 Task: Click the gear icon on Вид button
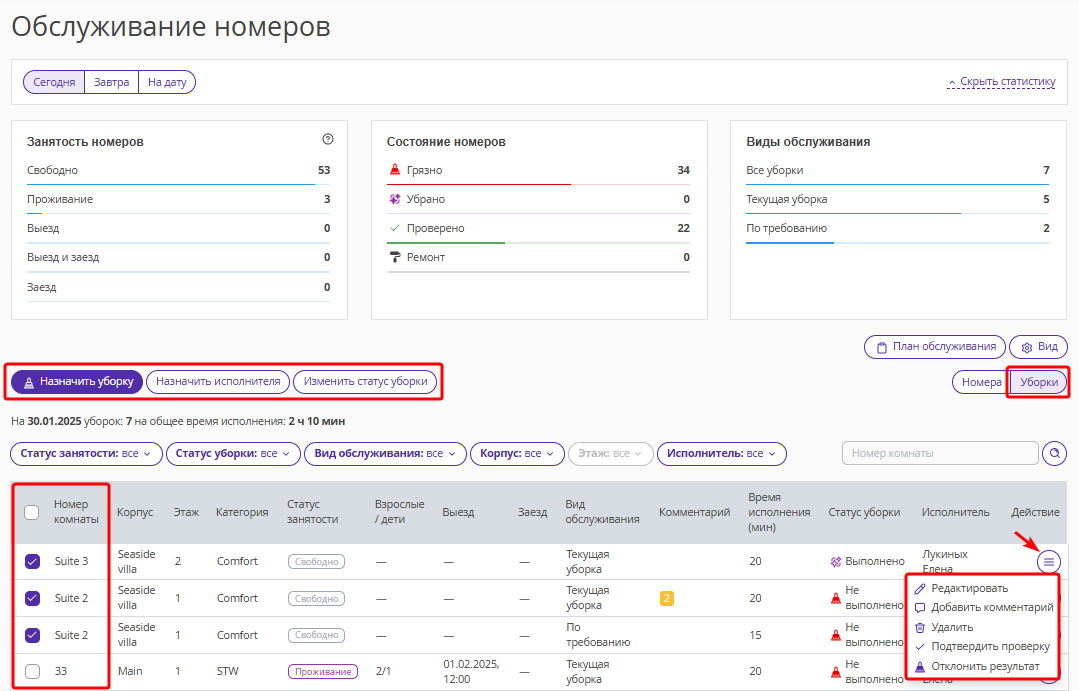1027,348
